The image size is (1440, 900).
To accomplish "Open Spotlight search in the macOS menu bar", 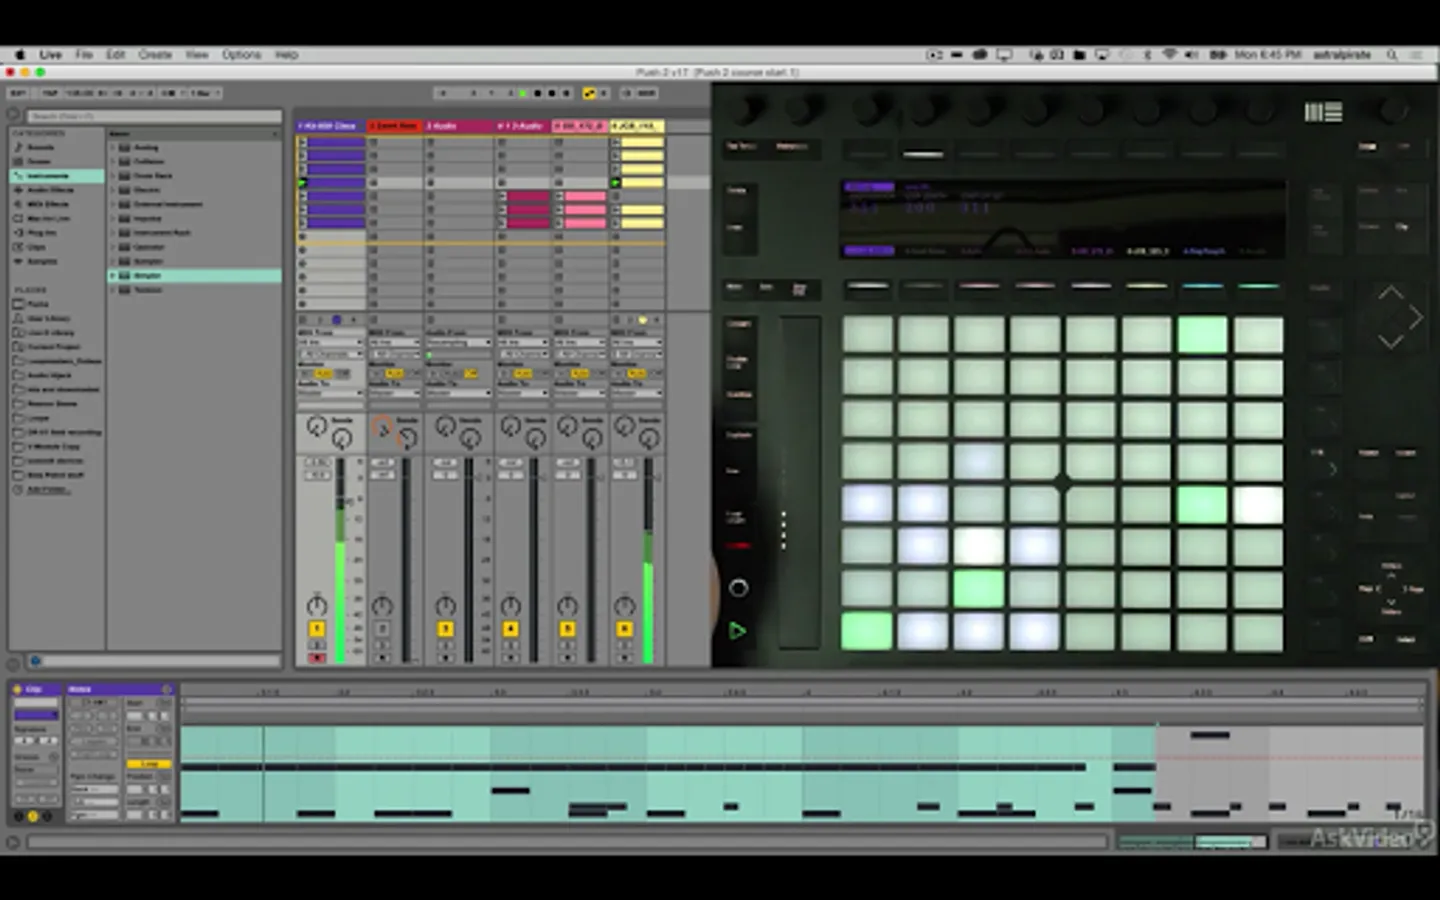I will [1391, 55].
